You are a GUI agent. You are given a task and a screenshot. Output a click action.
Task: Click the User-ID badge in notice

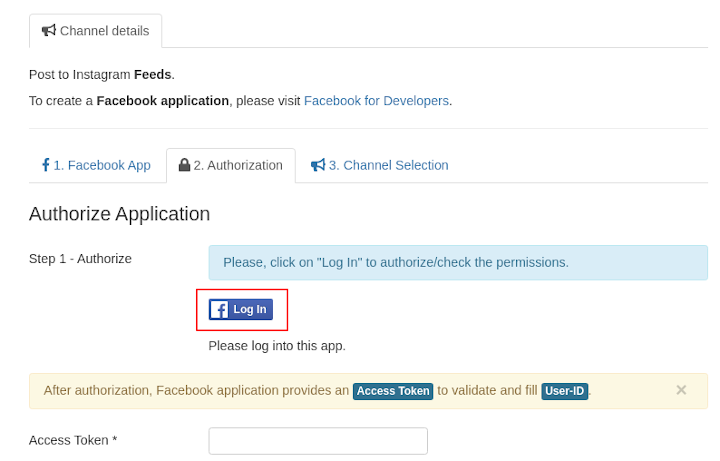click(x=564, y=391)
